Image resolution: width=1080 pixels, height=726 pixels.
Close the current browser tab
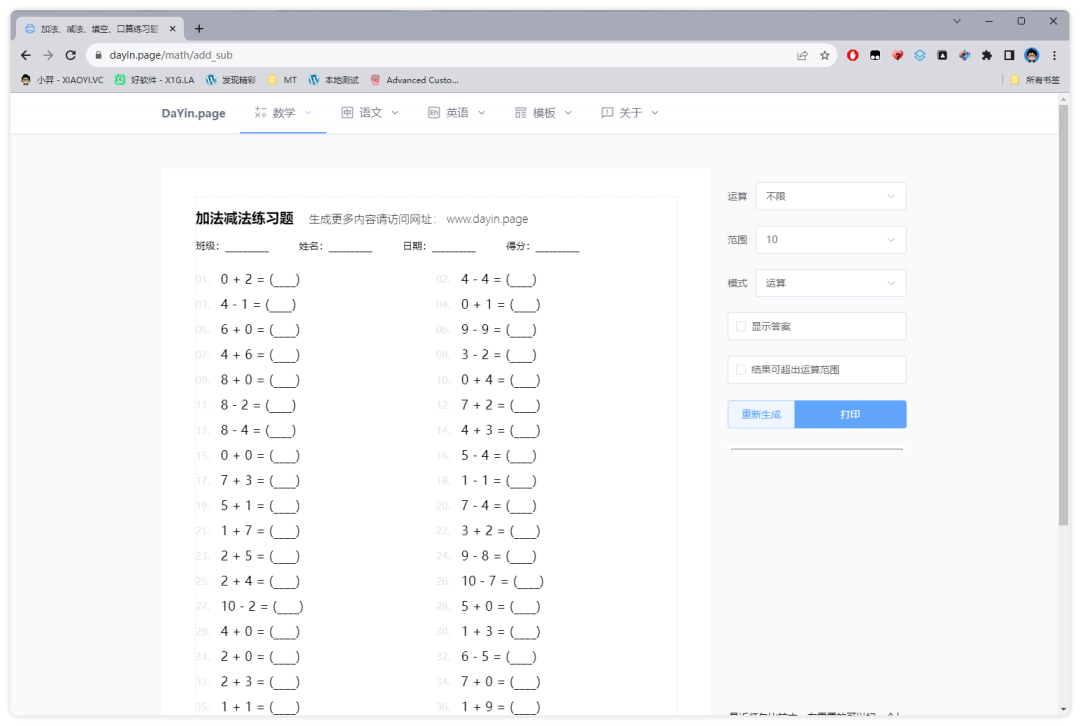click(172, 28)
